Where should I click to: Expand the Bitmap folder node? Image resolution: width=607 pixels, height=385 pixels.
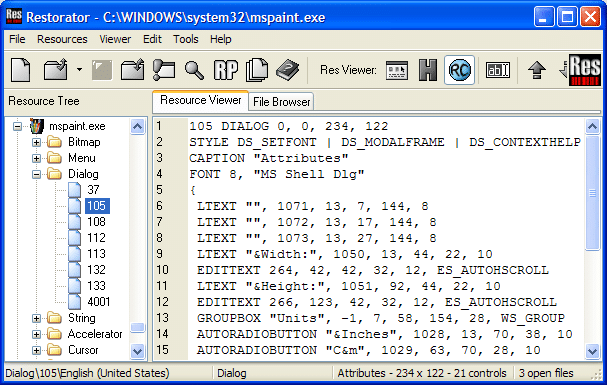[x=36, y=142]
